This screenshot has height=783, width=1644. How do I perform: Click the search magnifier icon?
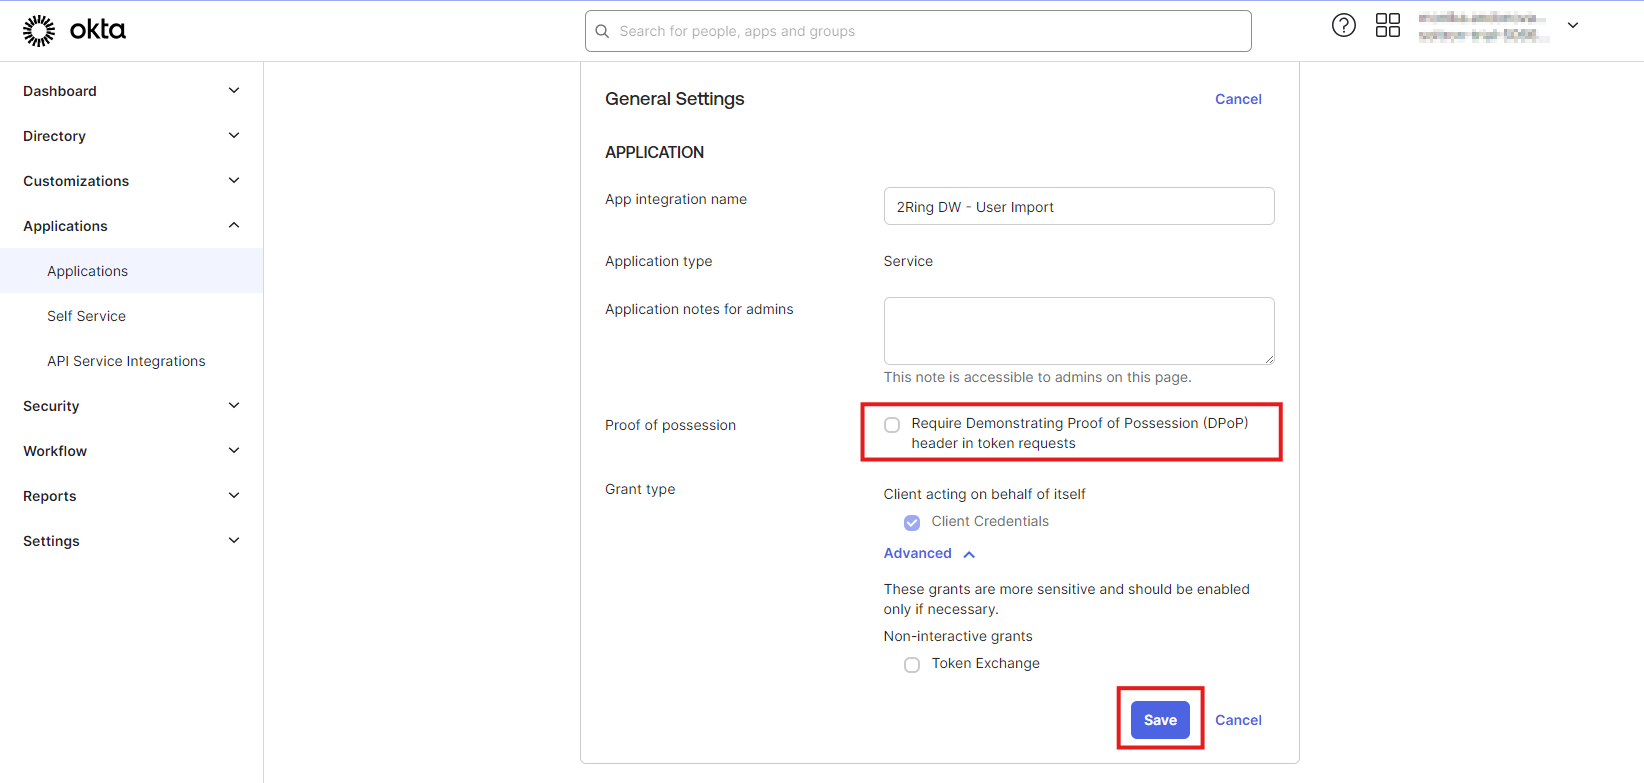602,31
